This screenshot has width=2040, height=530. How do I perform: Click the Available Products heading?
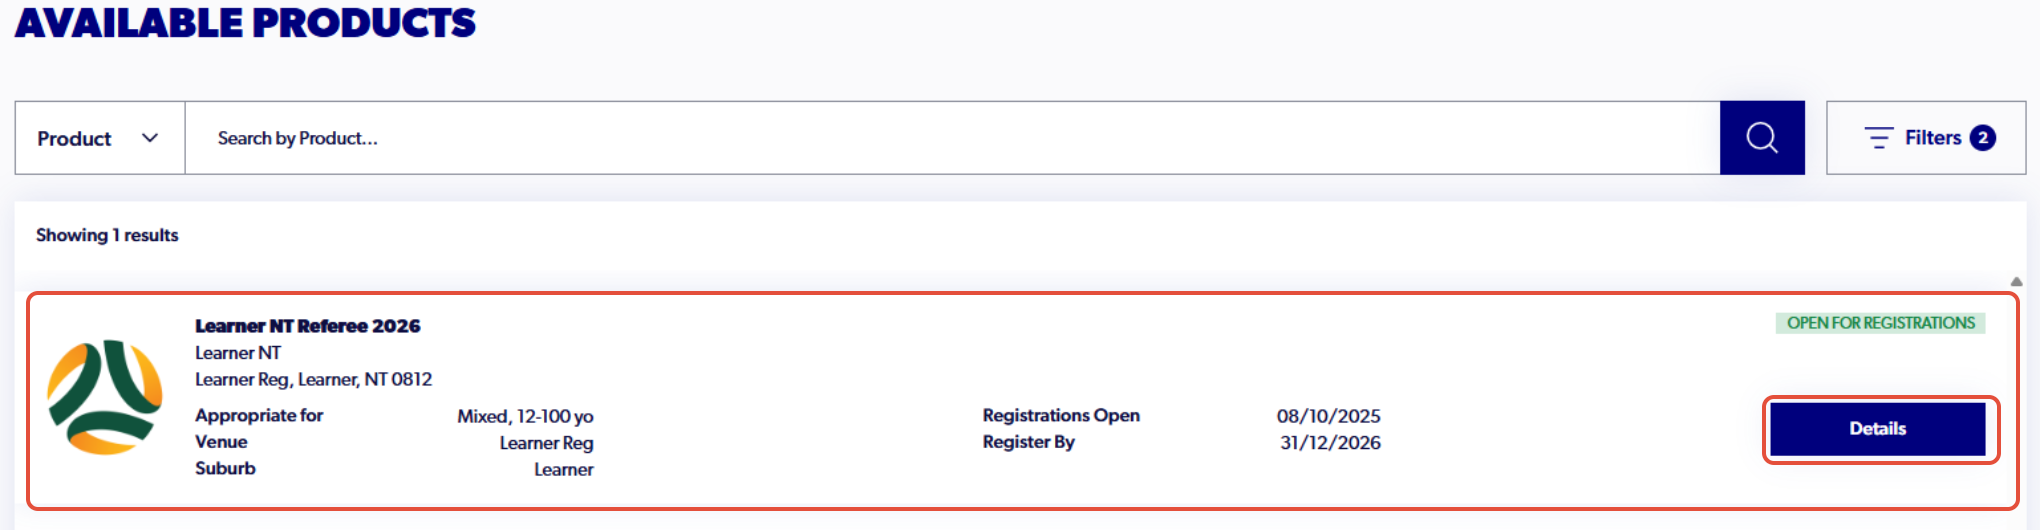coord(245,22)
